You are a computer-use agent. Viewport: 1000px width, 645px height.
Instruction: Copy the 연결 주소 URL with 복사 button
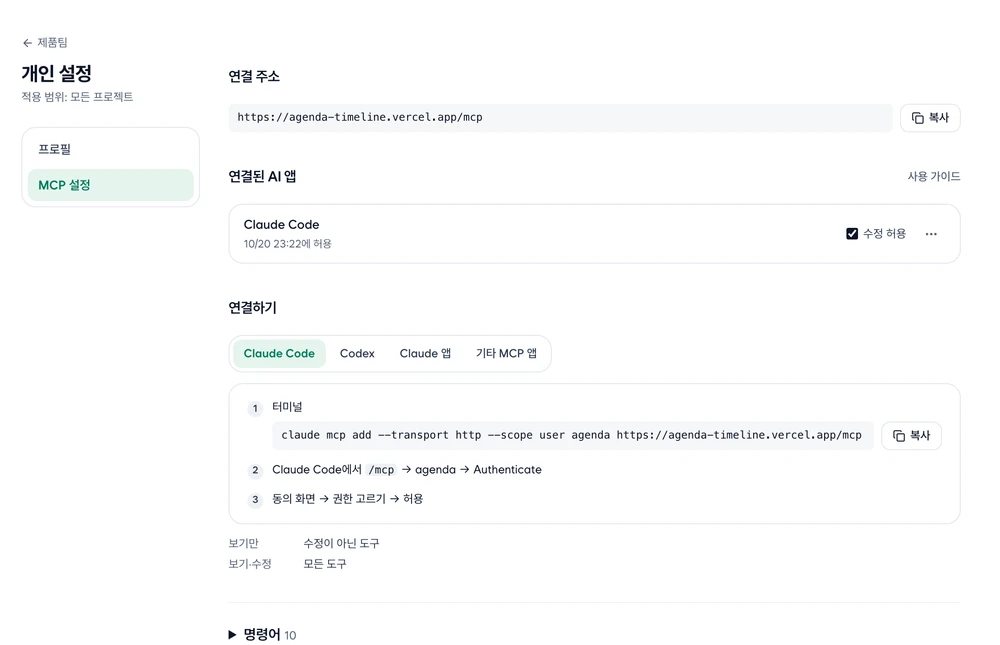pyautogui.click(x=930, y=118)
